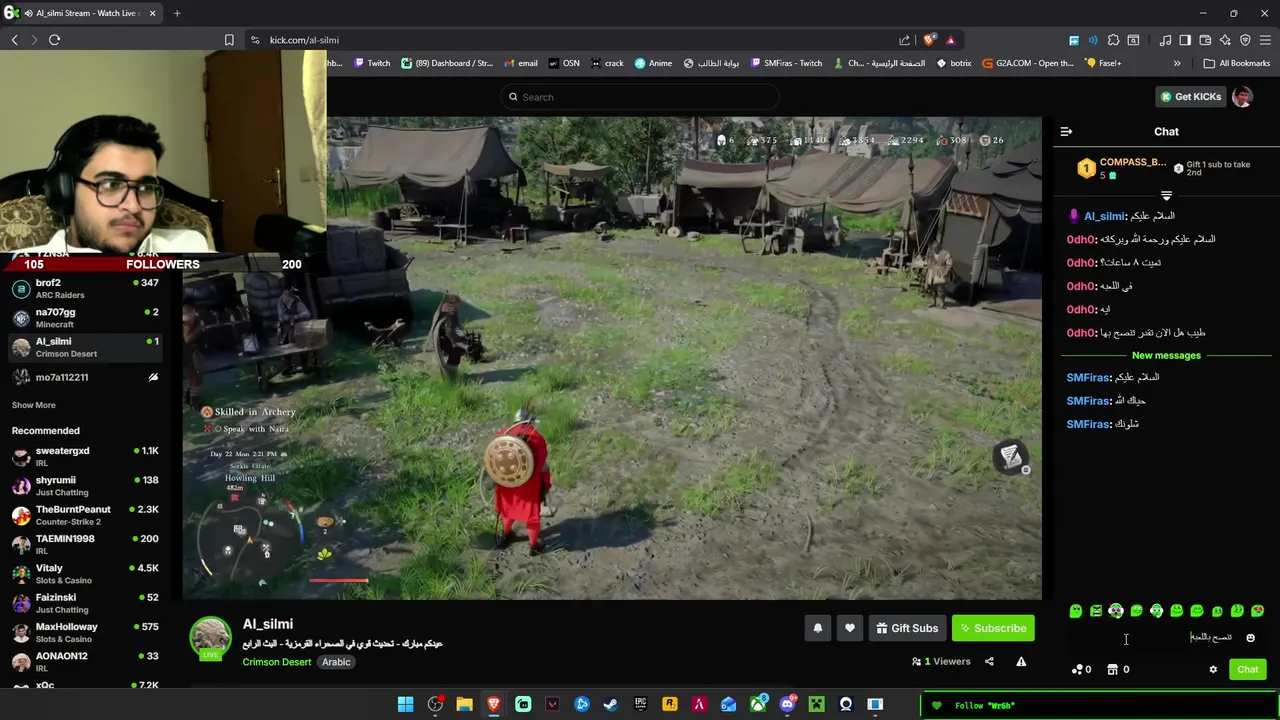Screen dimensions: 1280x720
Task: Close the Al_silmi Stream tab
Action: (x=154, y=13)
